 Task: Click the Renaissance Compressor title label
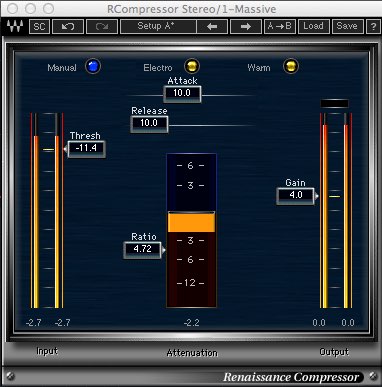(291, 377)
